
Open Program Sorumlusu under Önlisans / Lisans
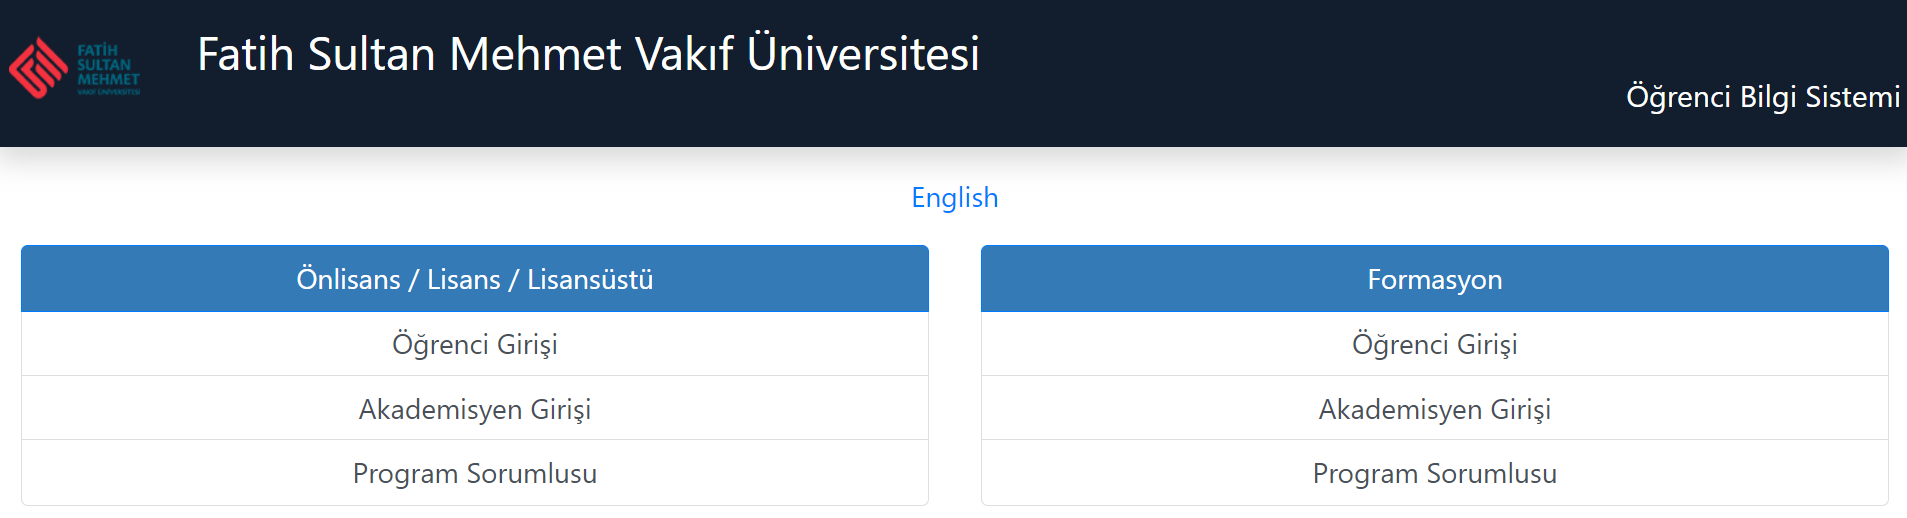(x=475, y=473)
